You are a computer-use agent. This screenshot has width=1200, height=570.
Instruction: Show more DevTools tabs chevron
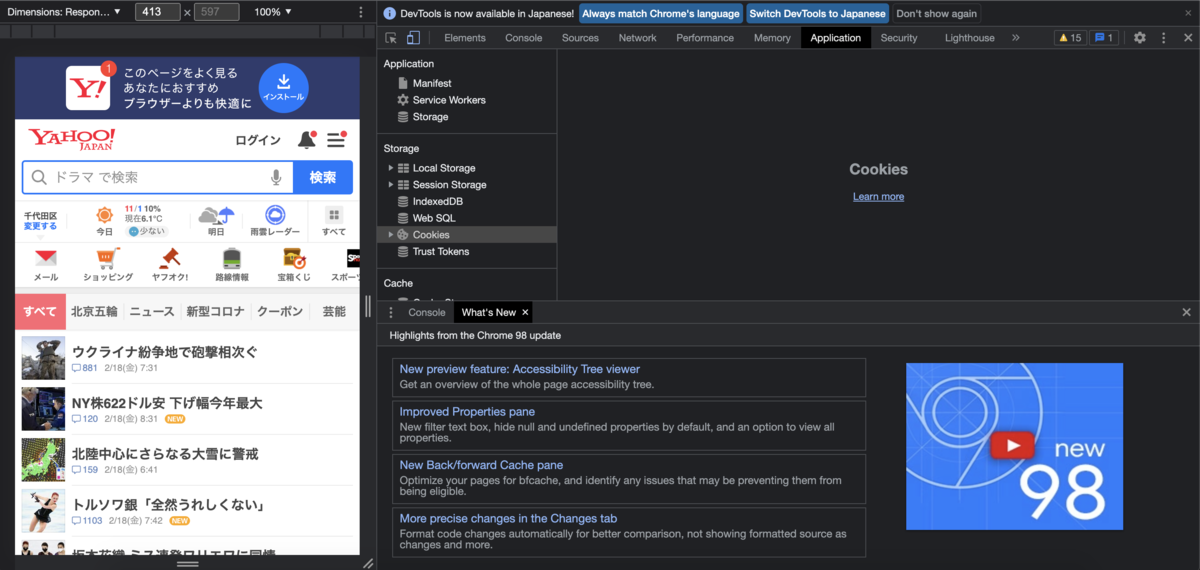click(1016, 38)
